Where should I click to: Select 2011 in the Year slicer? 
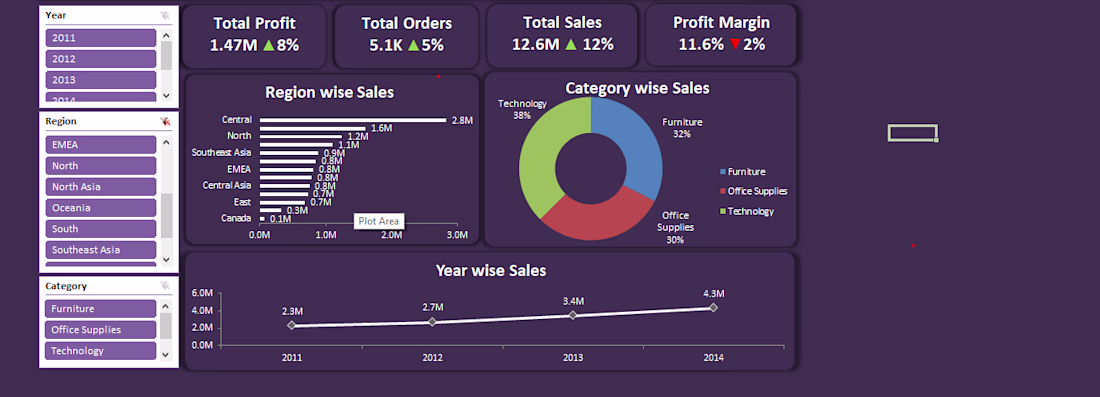pyautogui.click(x=101, y=38)
